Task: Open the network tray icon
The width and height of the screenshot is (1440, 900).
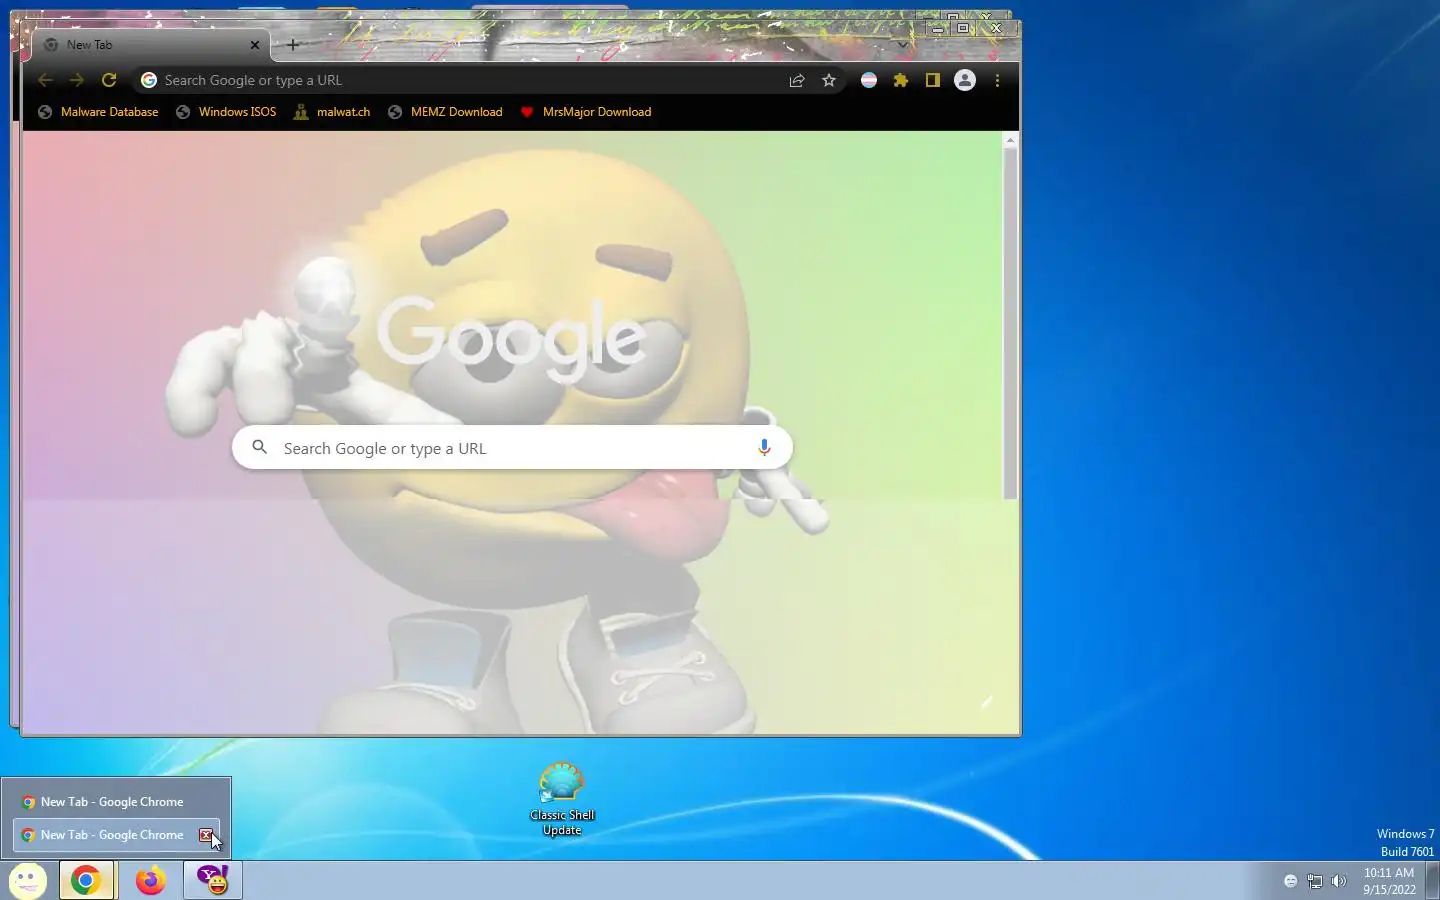Action: [1315, 881]
